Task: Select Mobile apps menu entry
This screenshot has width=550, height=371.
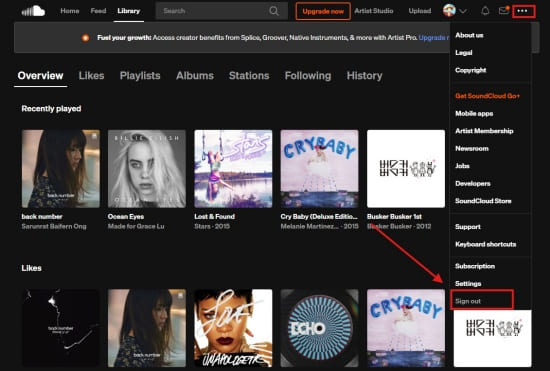Action: [474, 113]
